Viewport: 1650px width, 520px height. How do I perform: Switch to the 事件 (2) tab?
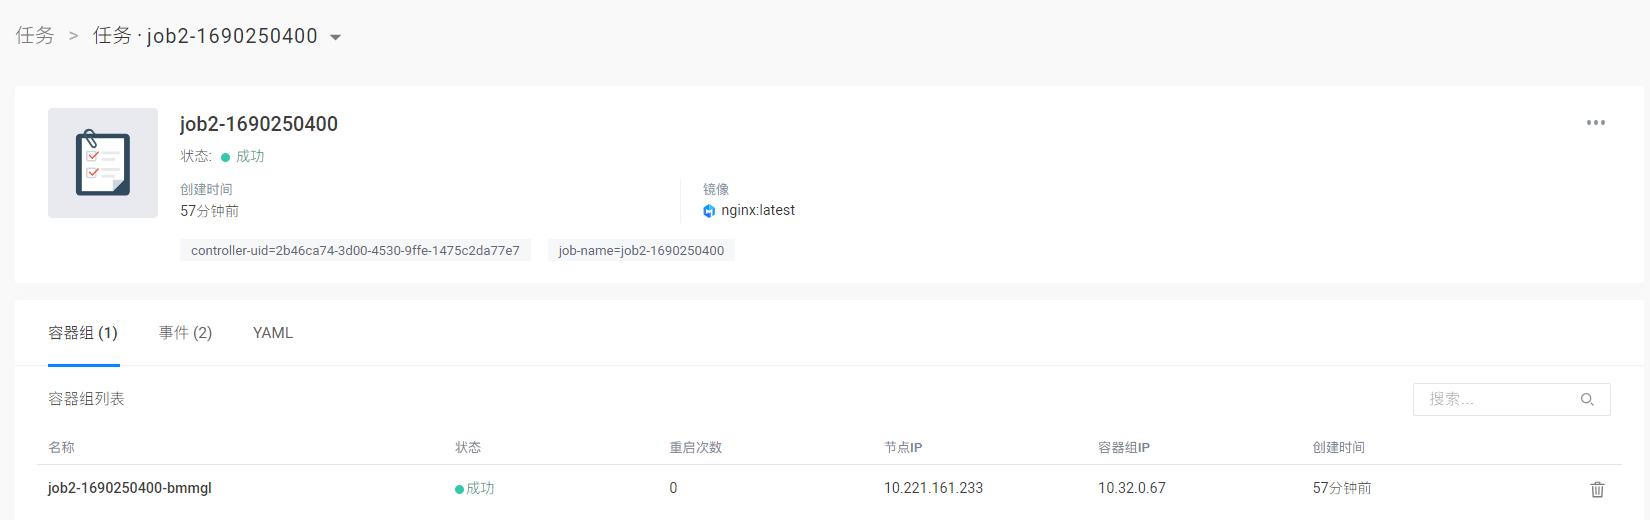(185, 333)
